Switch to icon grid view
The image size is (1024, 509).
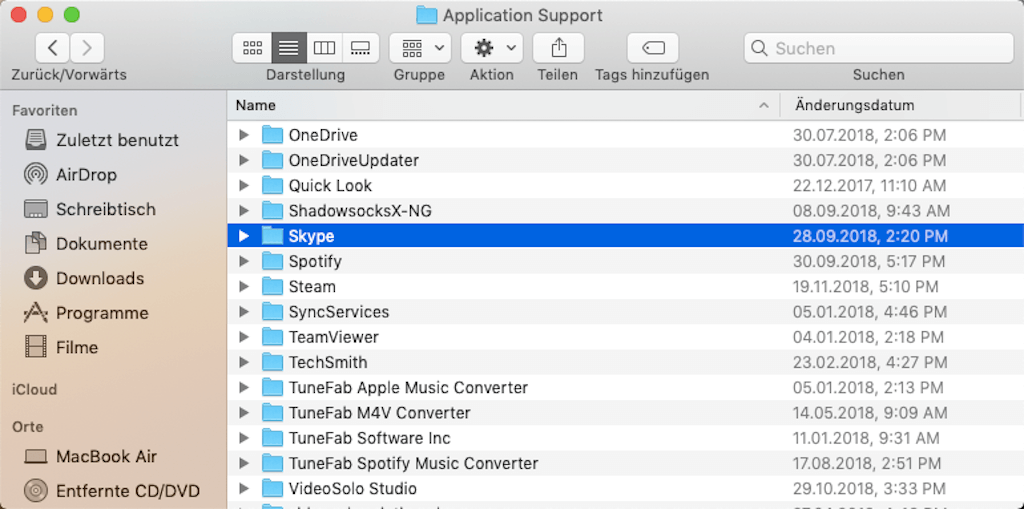pyautogui.click(x=252, y=48)
